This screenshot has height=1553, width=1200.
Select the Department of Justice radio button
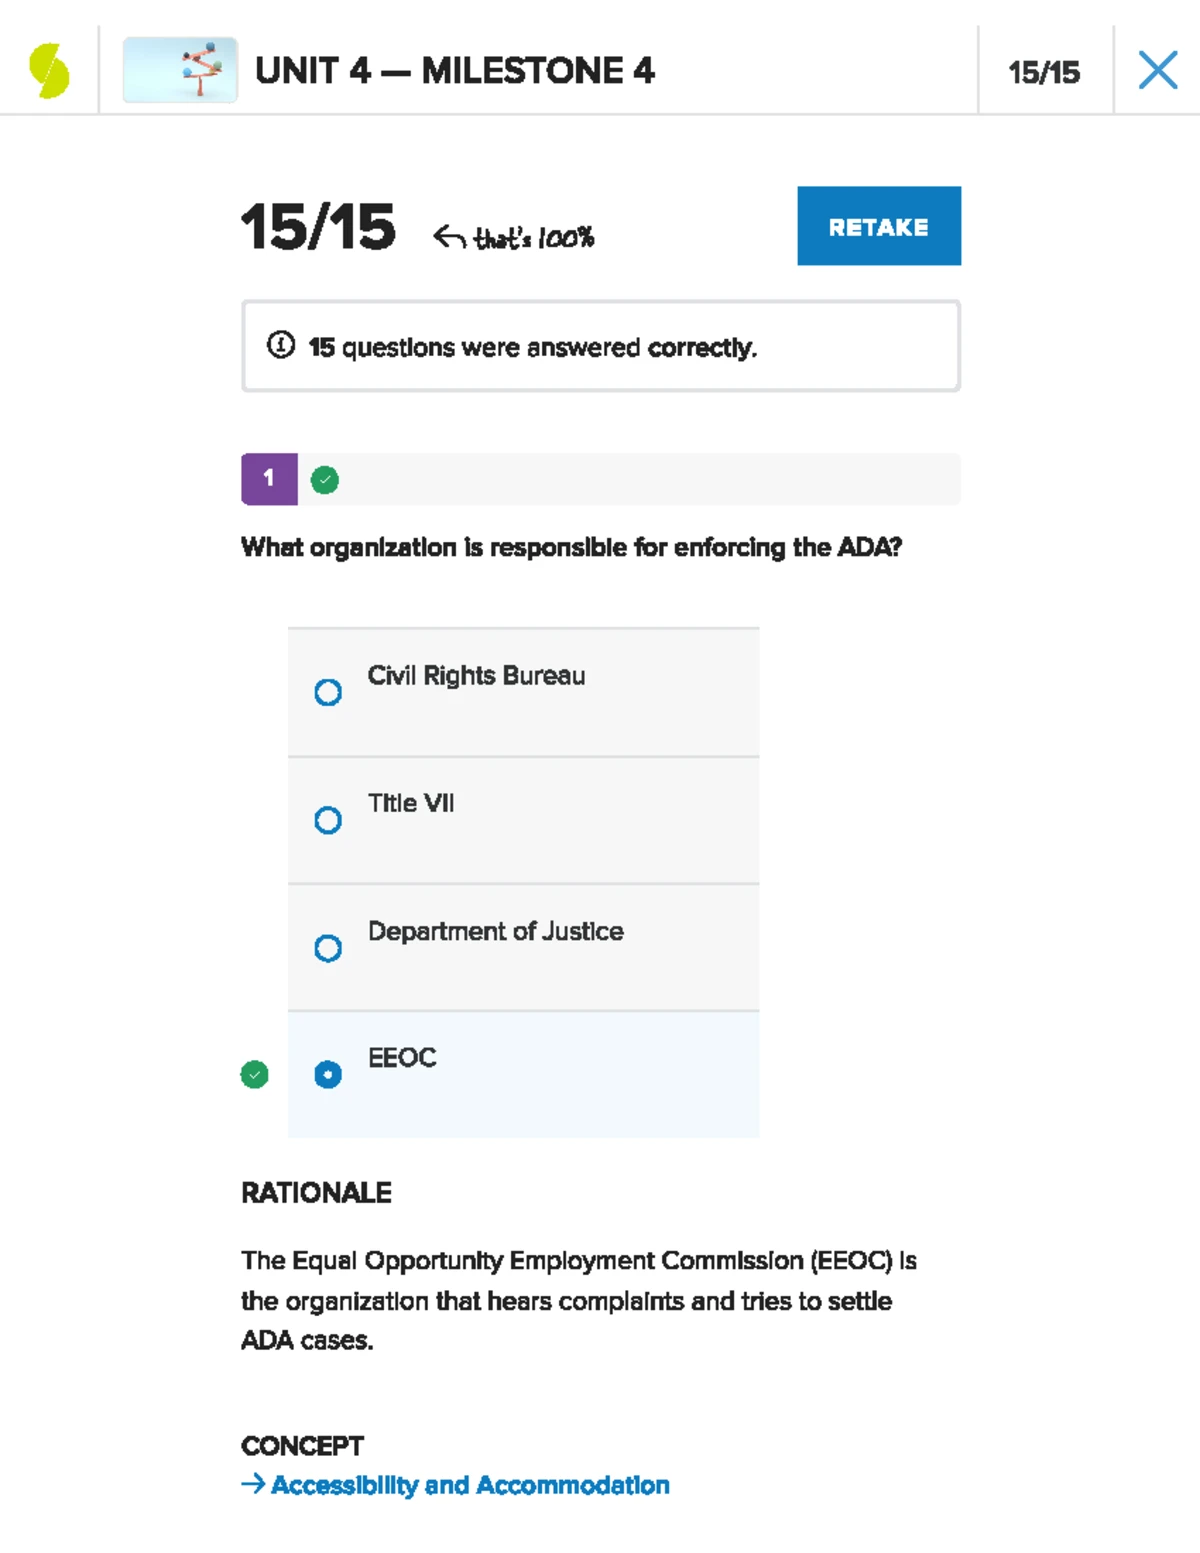click(327, 948)
